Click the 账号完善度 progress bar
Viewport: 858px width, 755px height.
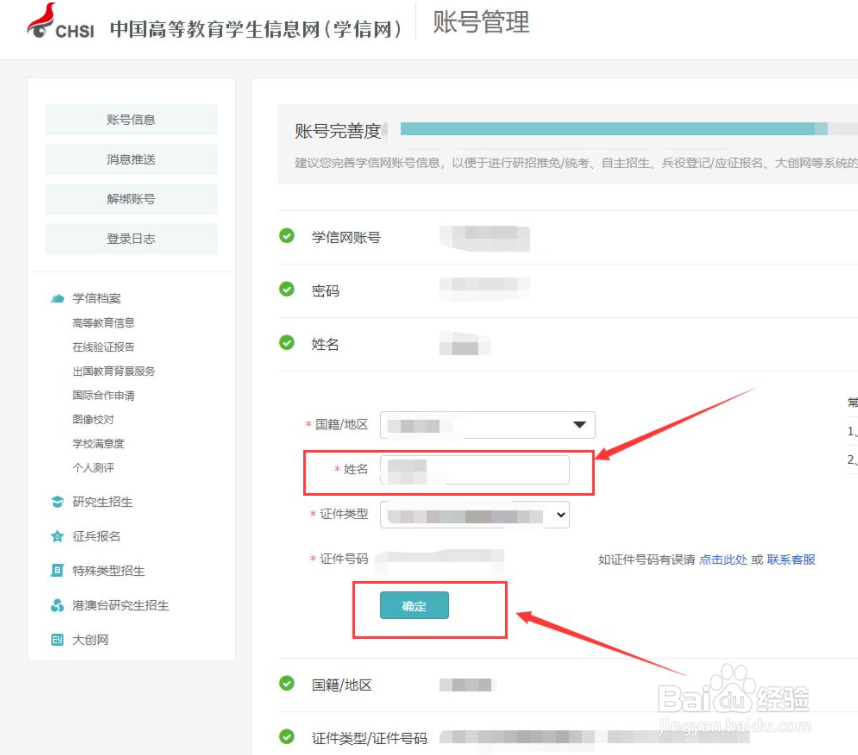pos(629,129)
